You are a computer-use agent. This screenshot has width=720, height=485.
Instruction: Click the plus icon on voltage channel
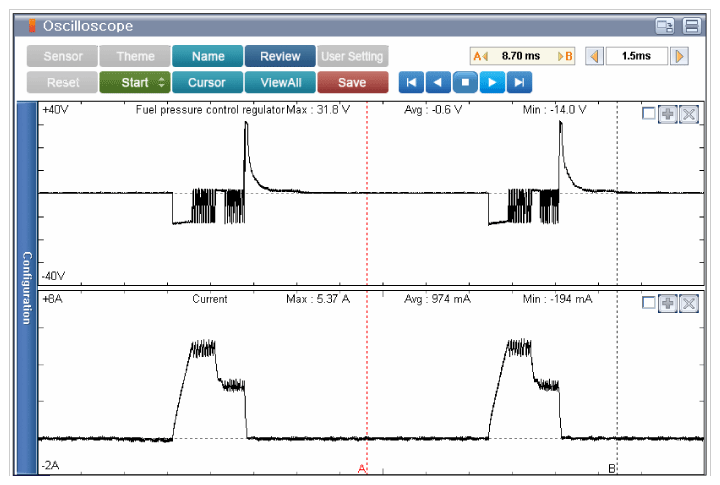[x=668, y=113]
